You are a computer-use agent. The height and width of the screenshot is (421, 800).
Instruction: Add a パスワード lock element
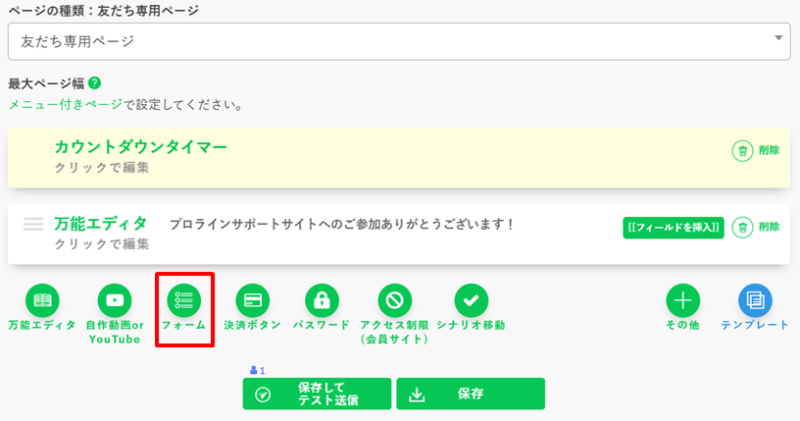pyautogui.click(x=321, y=300)
